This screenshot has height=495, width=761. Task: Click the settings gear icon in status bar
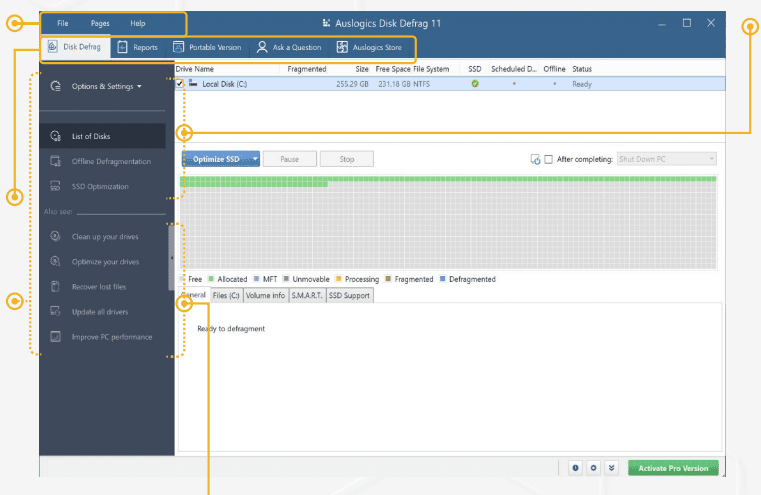pyautogui.click(x=593, y=468)
